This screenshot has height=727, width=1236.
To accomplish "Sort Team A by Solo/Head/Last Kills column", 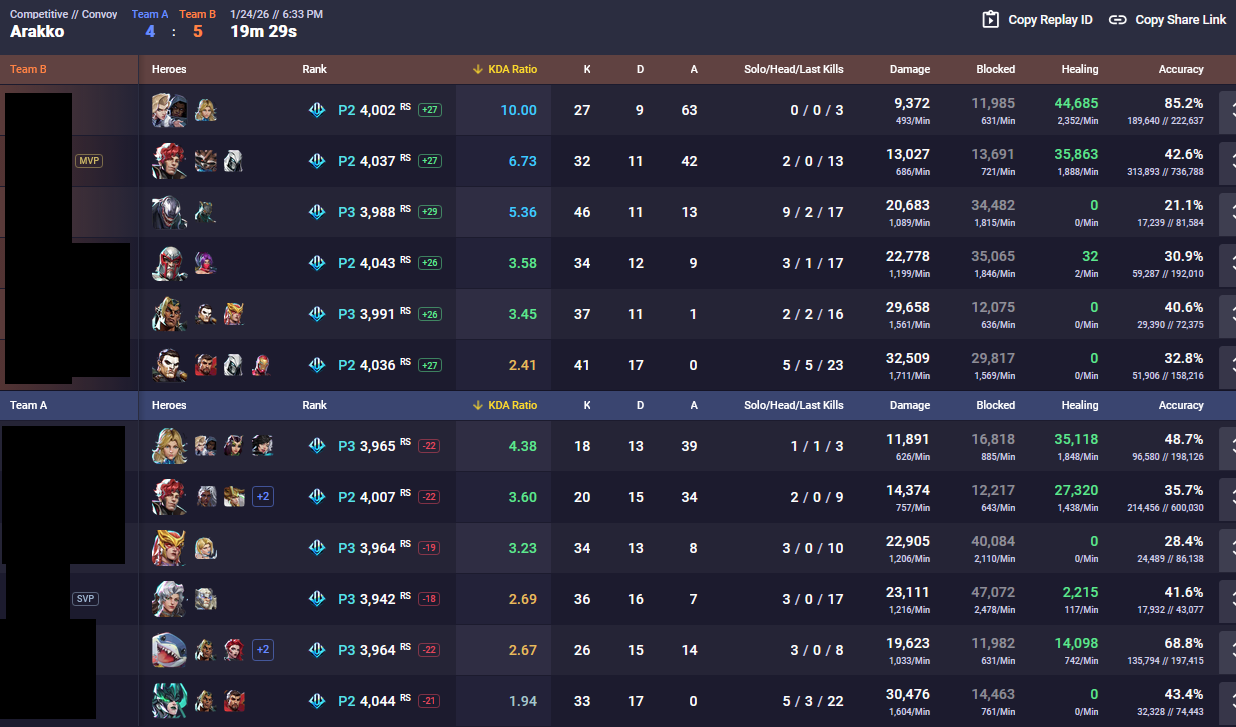I will coord(794,405).
